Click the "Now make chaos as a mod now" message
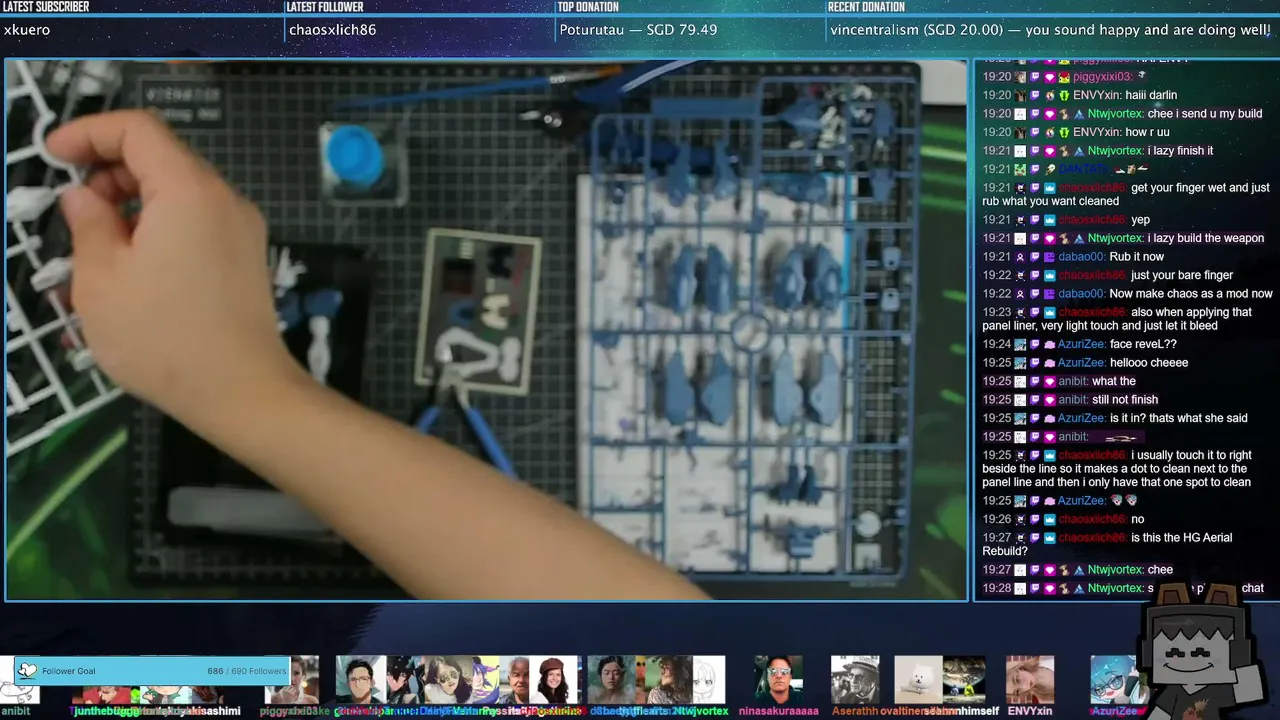The image size is (1280, 720). coord(1191,294)
